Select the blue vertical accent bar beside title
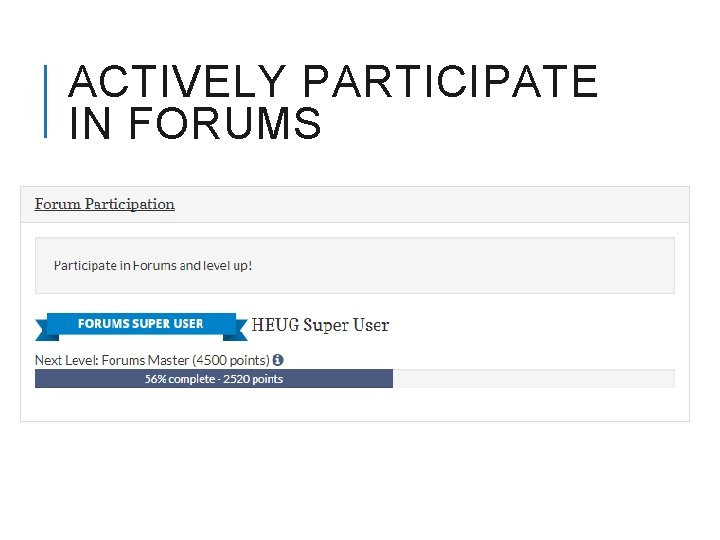 47,100
